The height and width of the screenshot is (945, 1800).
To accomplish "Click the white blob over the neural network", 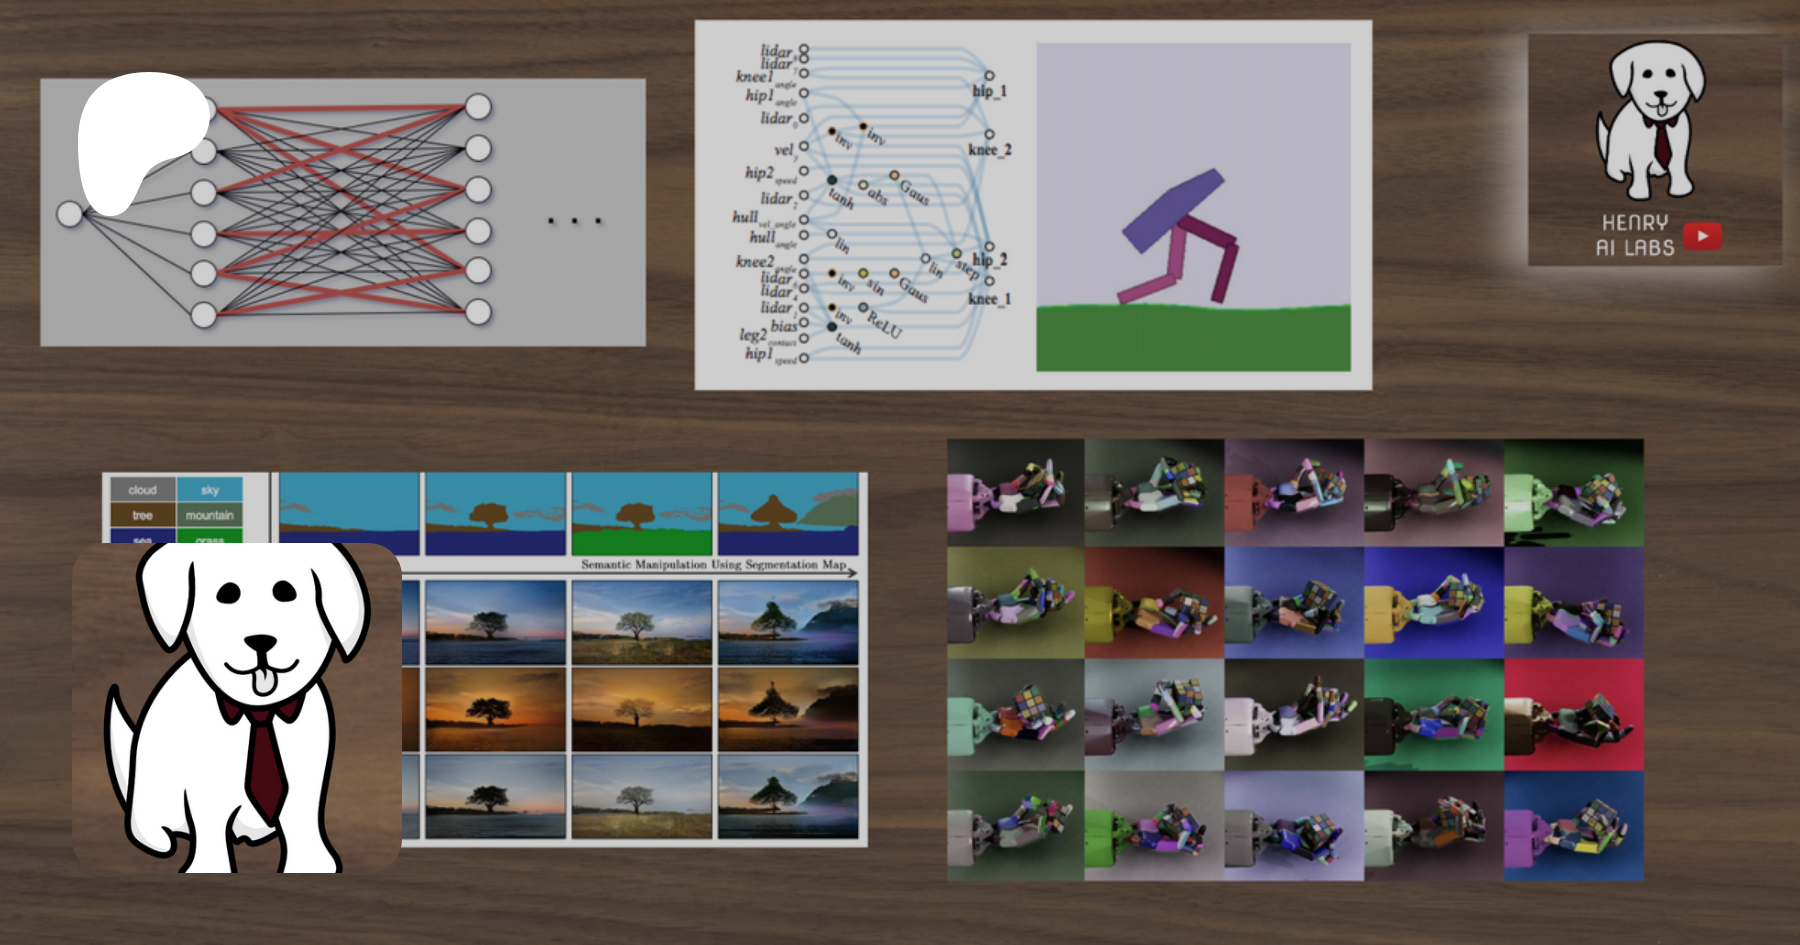I will pos(140,140).
